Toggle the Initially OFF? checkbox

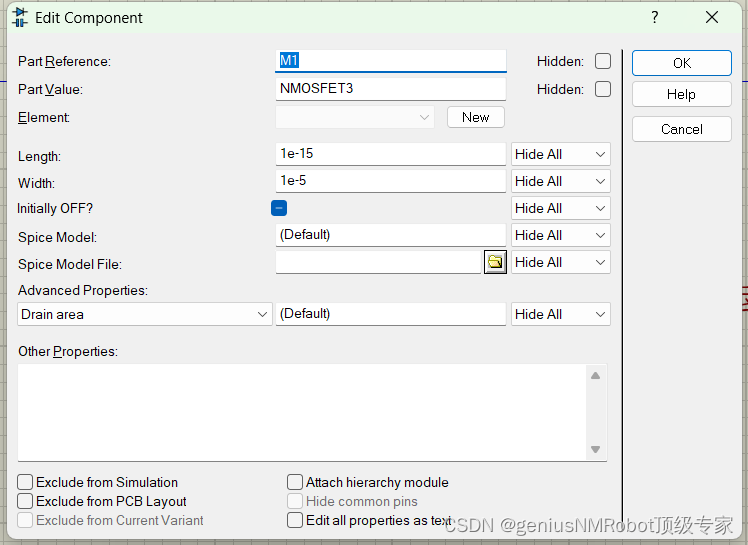click(x=279, y=208)
